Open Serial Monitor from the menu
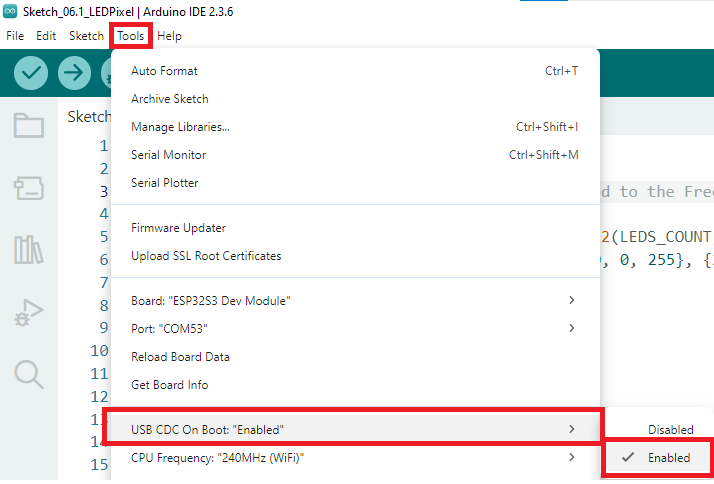Image resolution: width=714 pixels, height=484 pixels. coord(169,155)
